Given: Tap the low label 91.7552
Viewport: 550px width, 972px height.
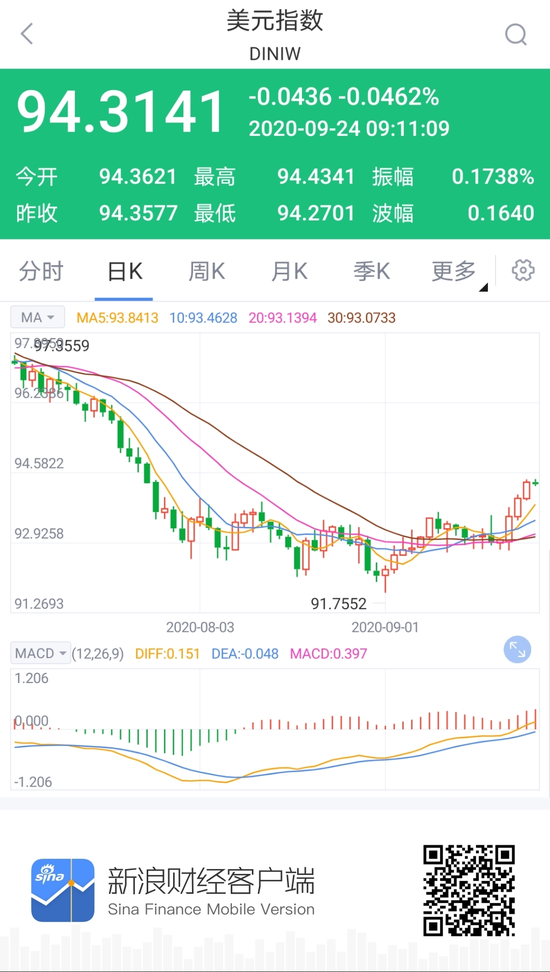Looking at the screenshot, I should pos(339,603).
